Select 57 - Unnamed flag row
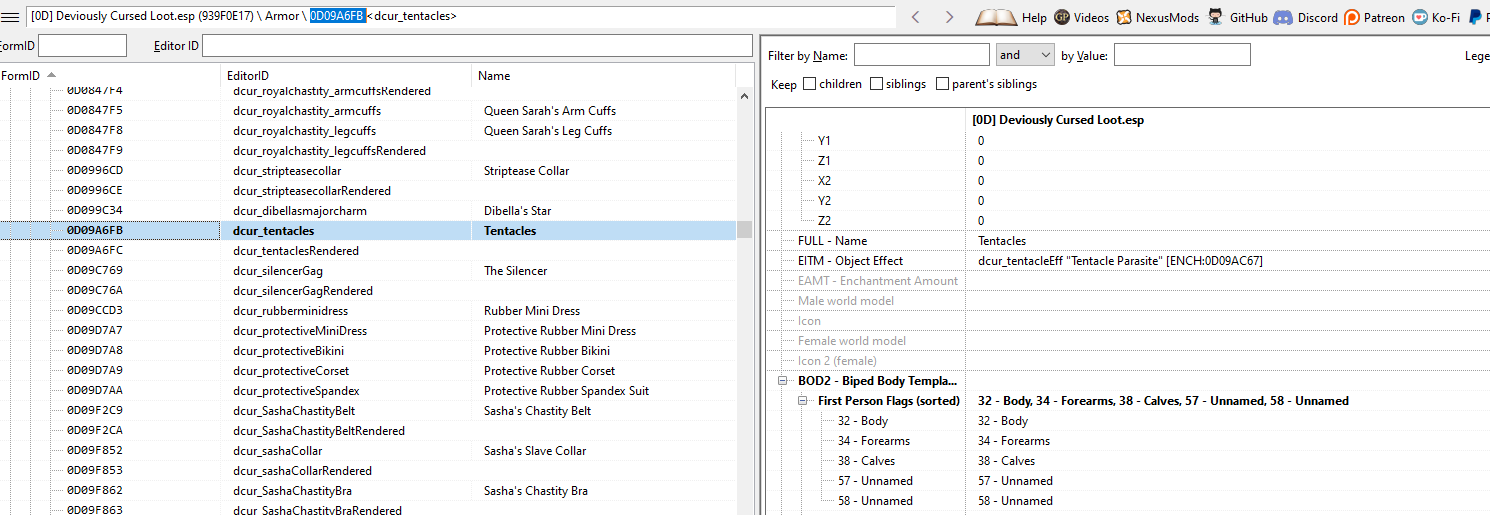Viewport: 1490px width, 515px height. click(x=1128, y=481)
